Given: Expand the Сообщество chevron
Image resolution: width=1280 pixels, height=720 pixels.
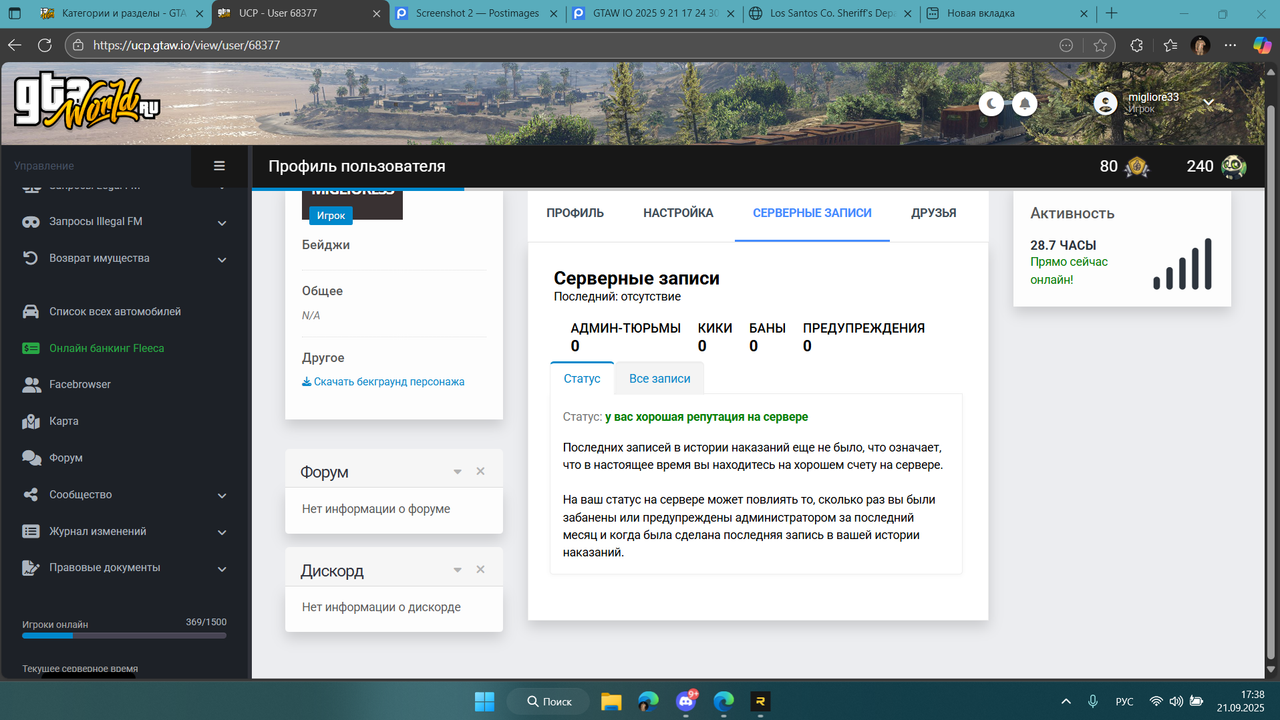Looking at the screenshot, I should 222,495.
